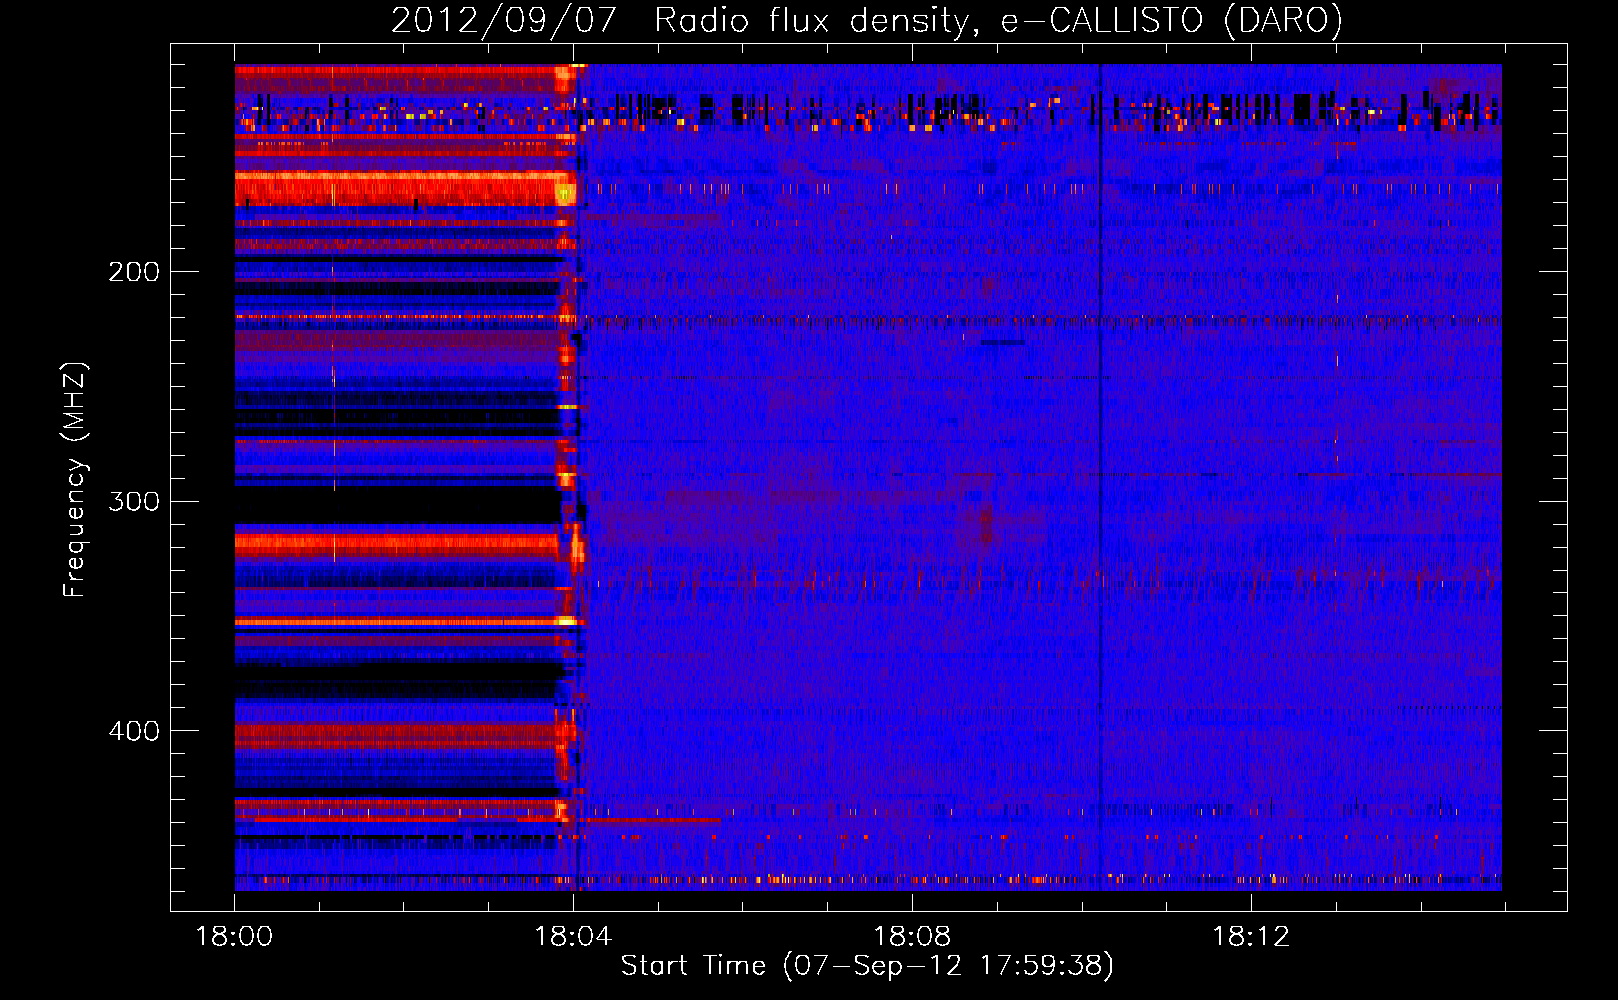Screen dimensions: 1618x1000
Task: Click the '300' frequency tick label
Action: coord(134,501)
